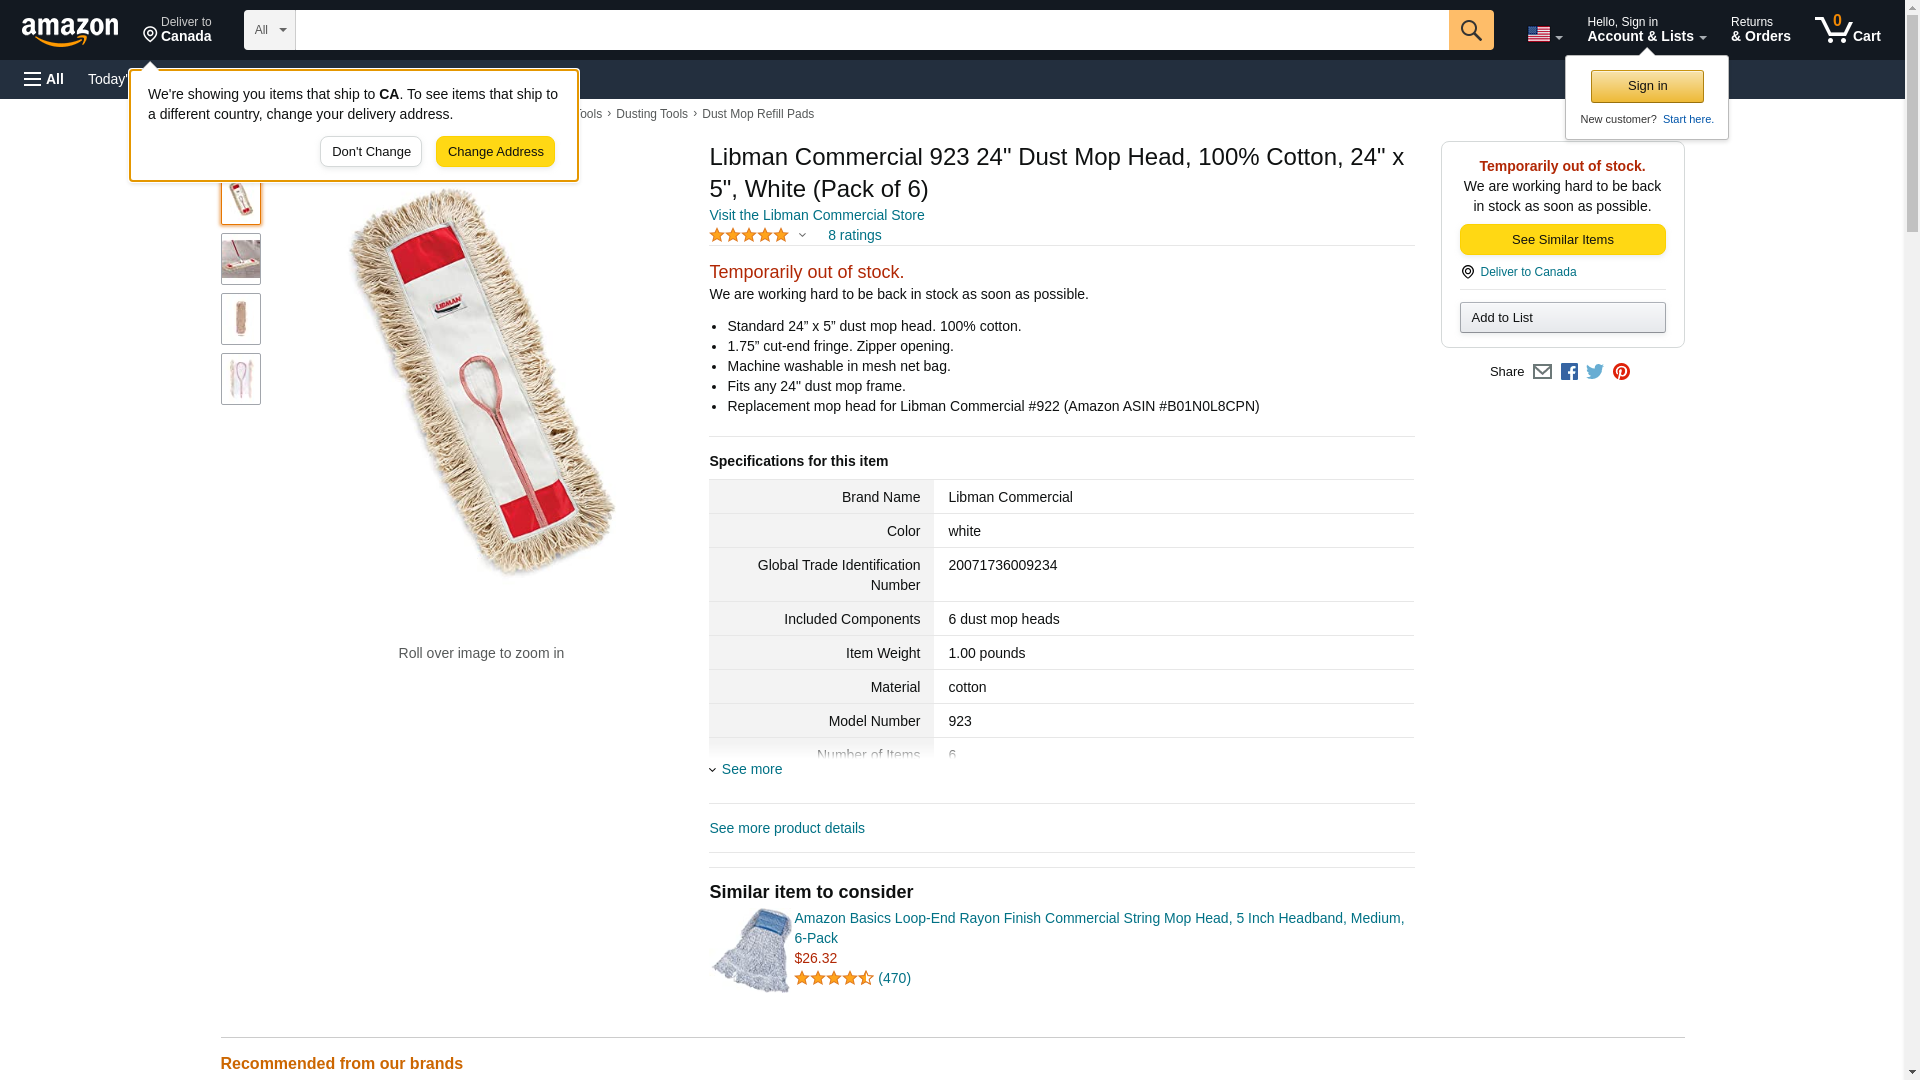Expand the All search category dropdown
This screenshot has width=1920, height=1080.
(x=270, y=30)
